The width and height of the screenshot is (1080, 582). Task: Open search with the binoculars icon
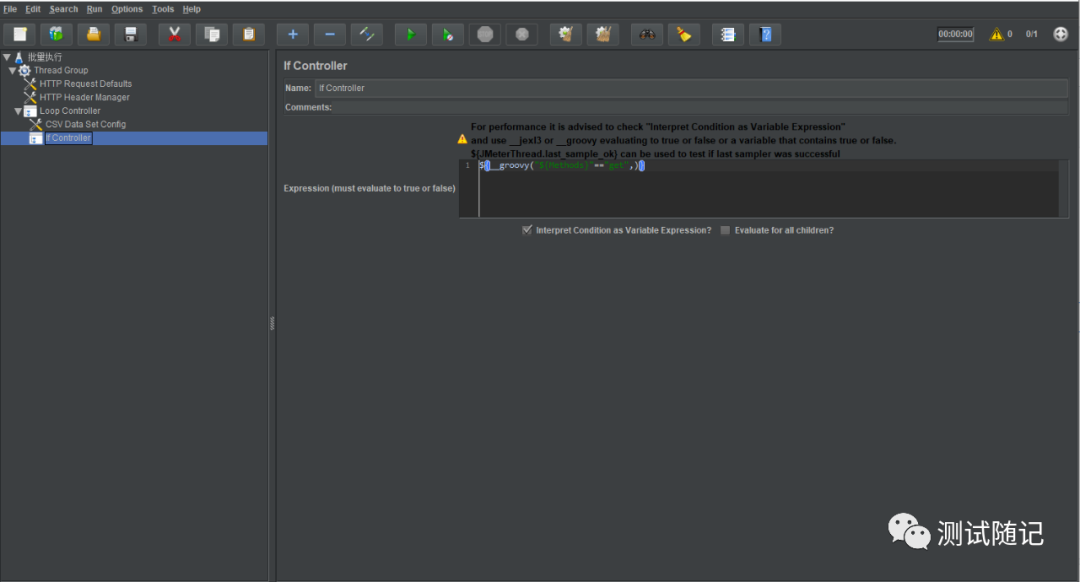point(646,34)
